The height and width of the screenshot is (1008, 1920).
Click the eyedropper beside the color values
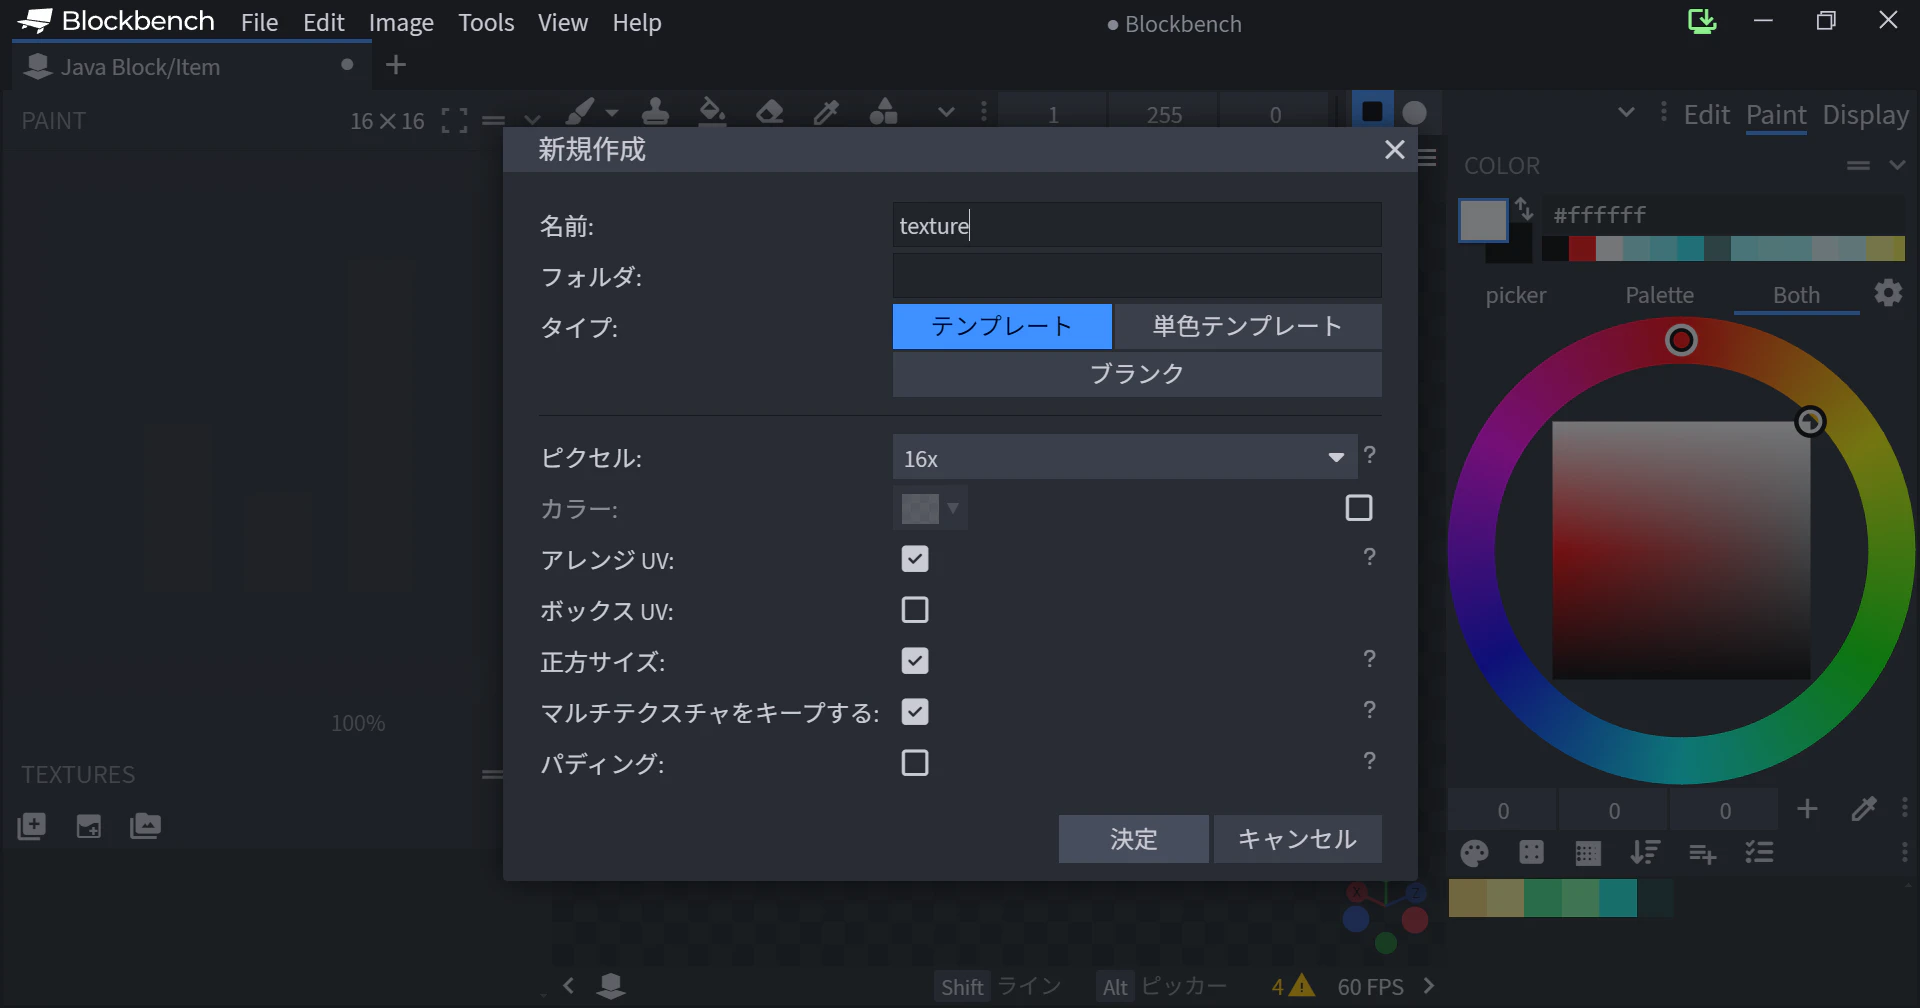tap(1864, 809)
